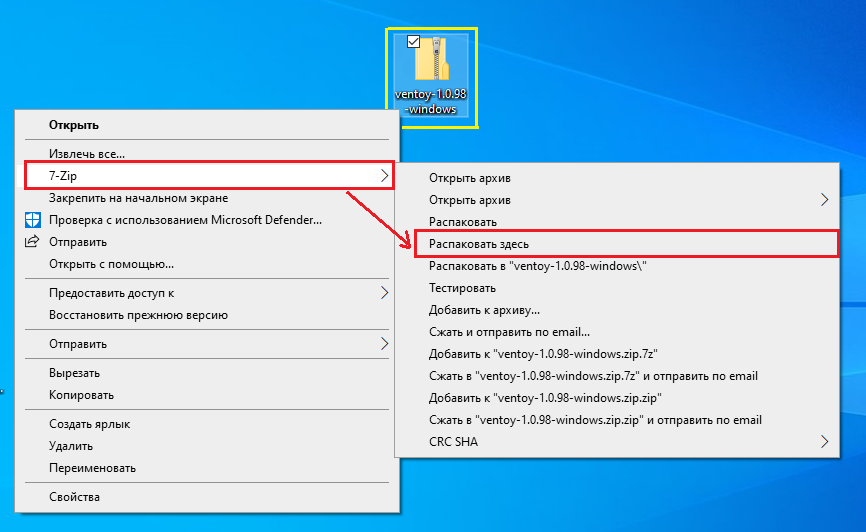Expand the second Открыть архив submenu arrow
866x532 pixels.
[x=825, y=199]
